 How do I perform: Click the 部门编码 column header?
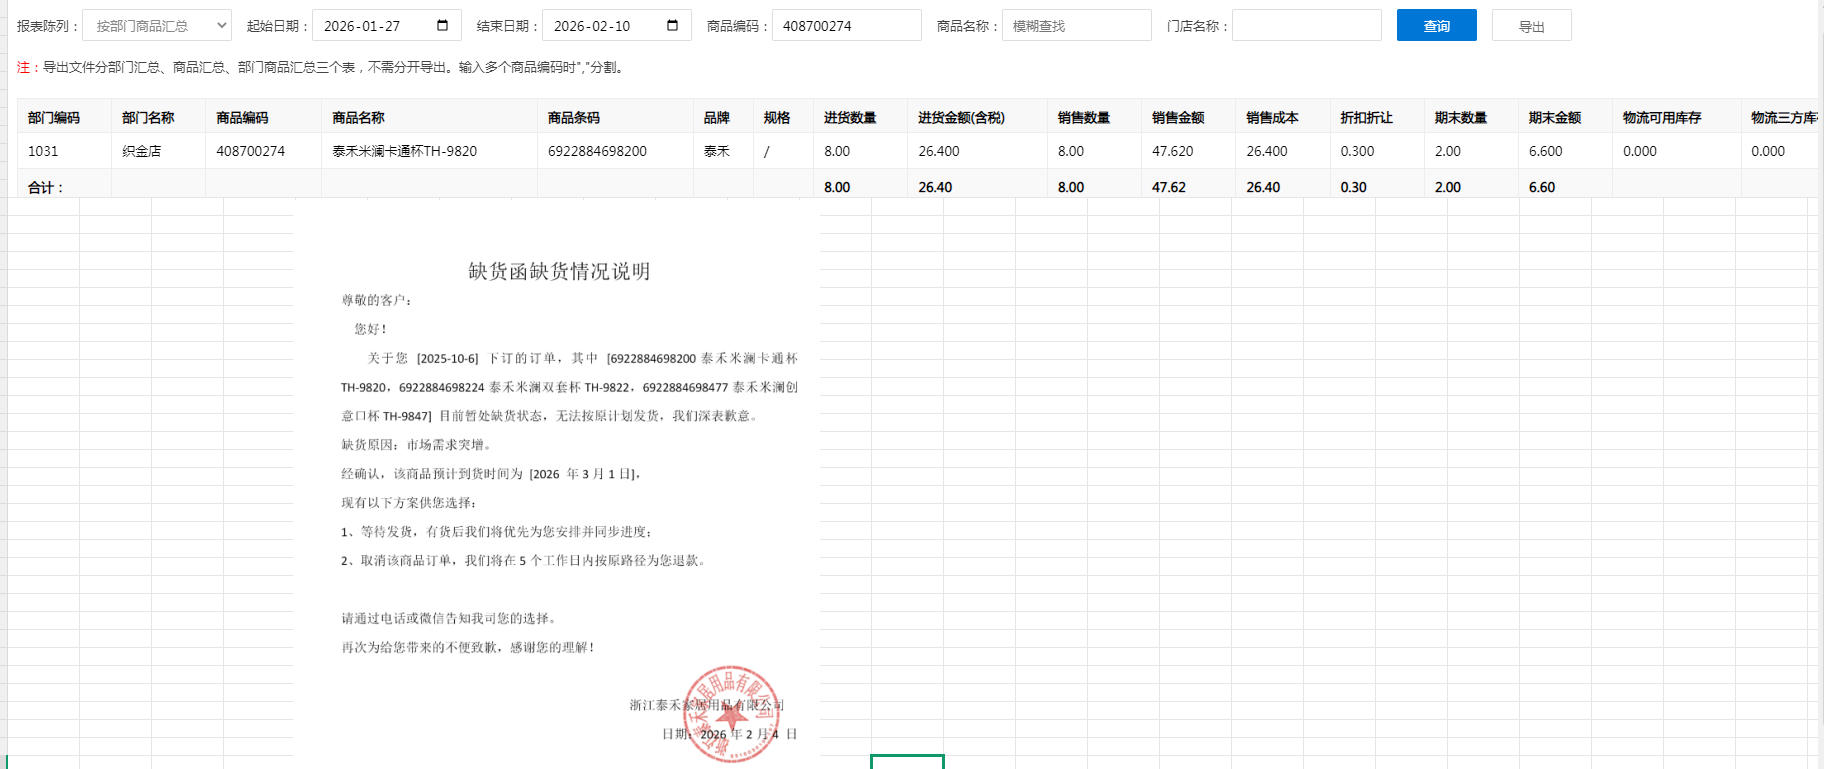point(54,117)
